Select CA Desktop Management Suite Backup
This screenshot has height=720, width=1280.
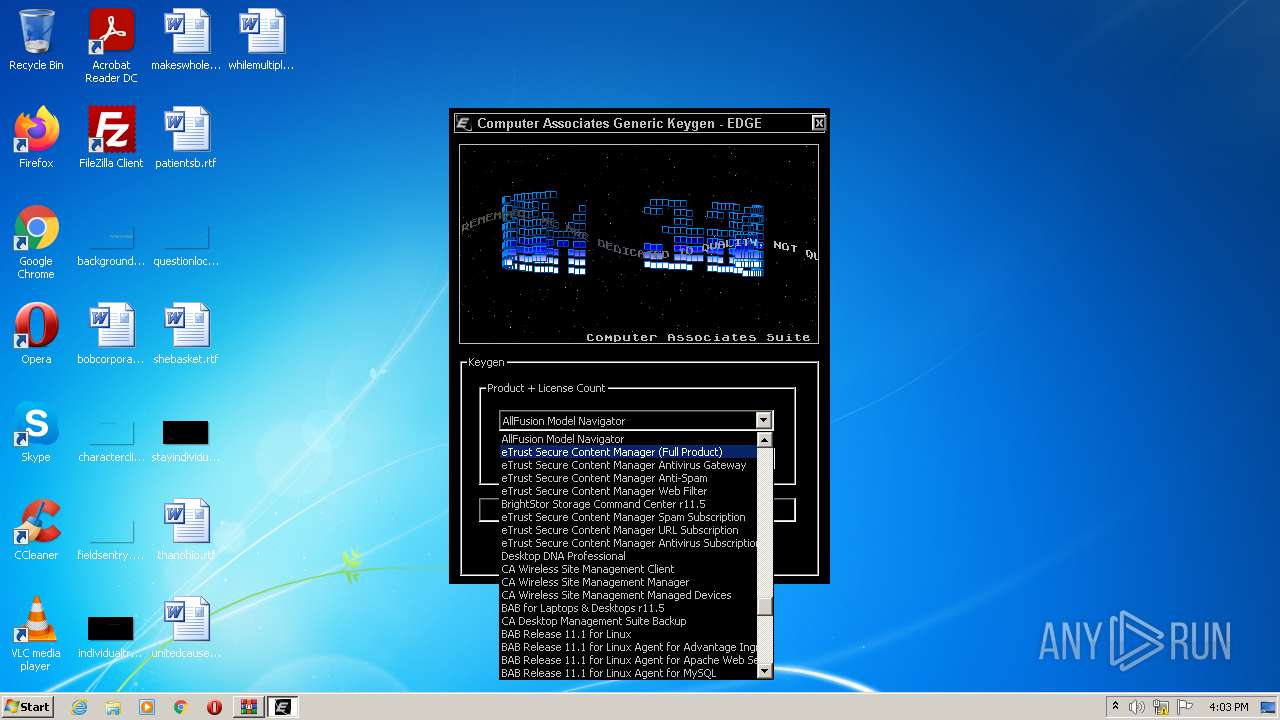628,621
